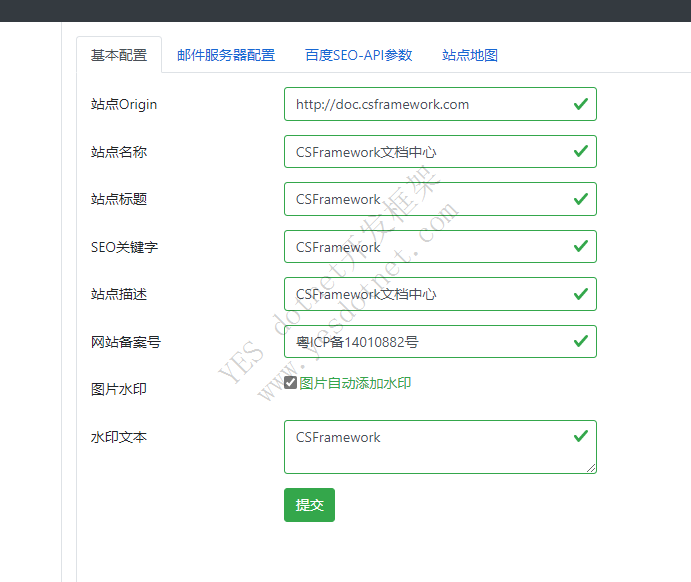Click the checkmark icon in 站点描述 field
Image resolution: width=691 pixels, height=582 pixels.
coord(581,293)
